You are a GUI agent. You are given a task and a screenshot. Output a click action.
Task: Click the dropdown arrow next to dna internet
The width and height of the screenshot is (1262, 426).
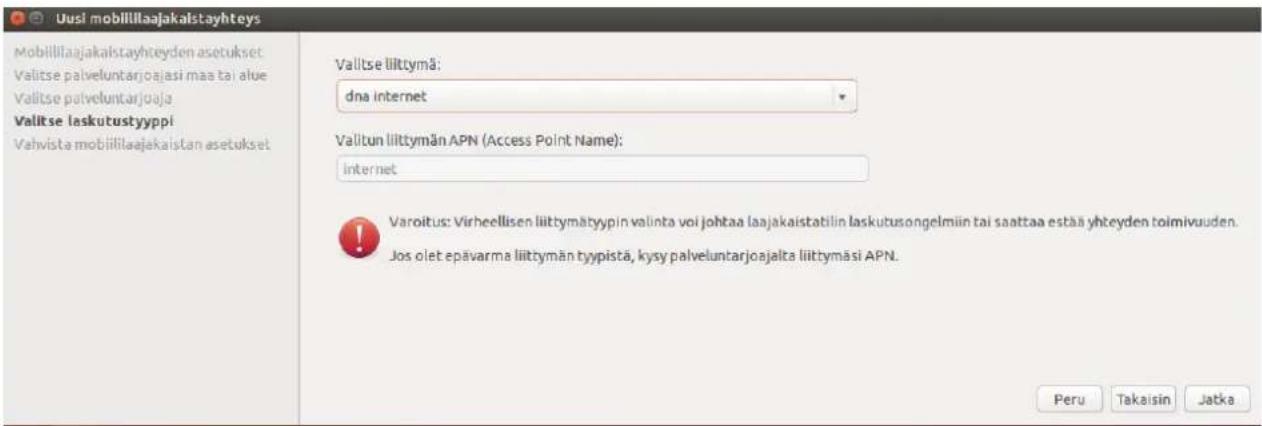842,98
